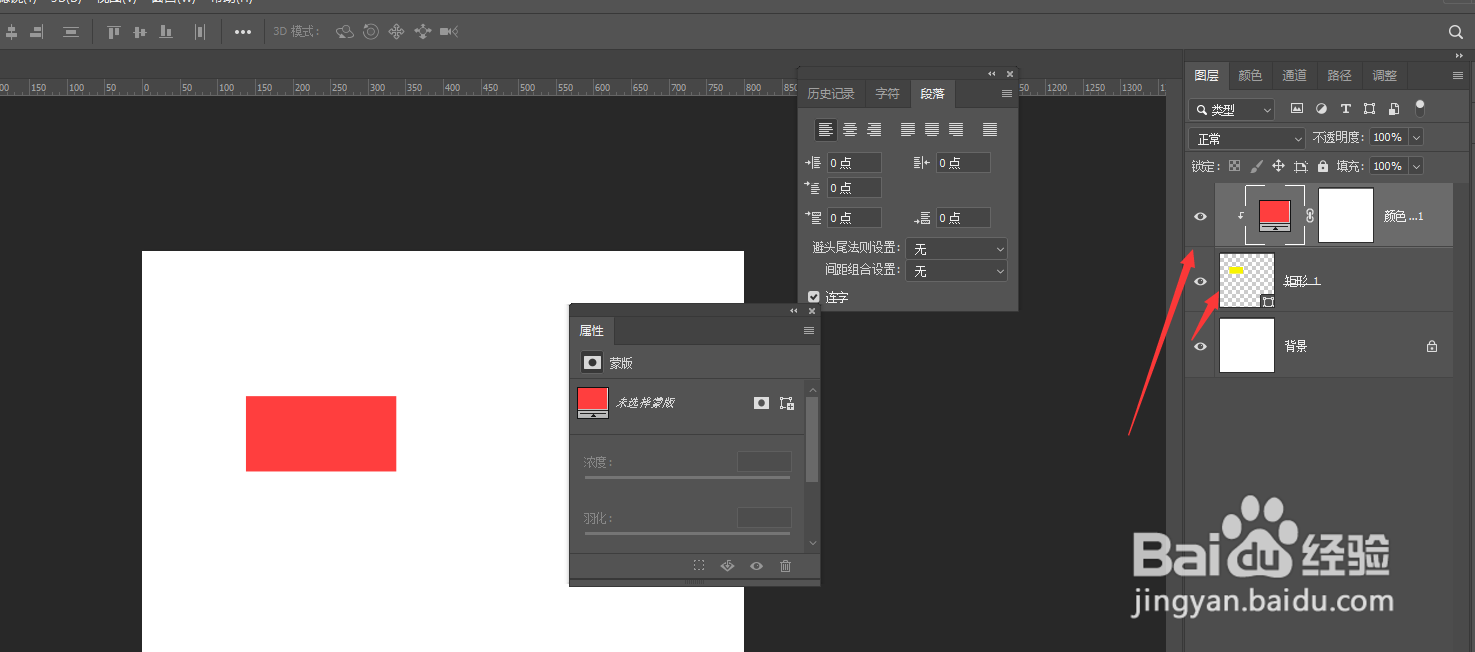
Task: Click the trash icon in Properties panel
Action: click(x=785, y=566)
